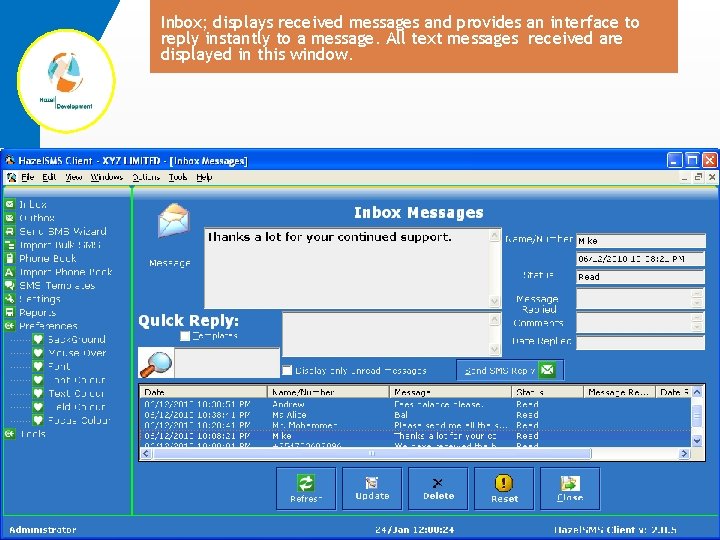Click the Mouse Over heart icon
The height and width of the screenshot is (540, 720).
tap(38, 353)
